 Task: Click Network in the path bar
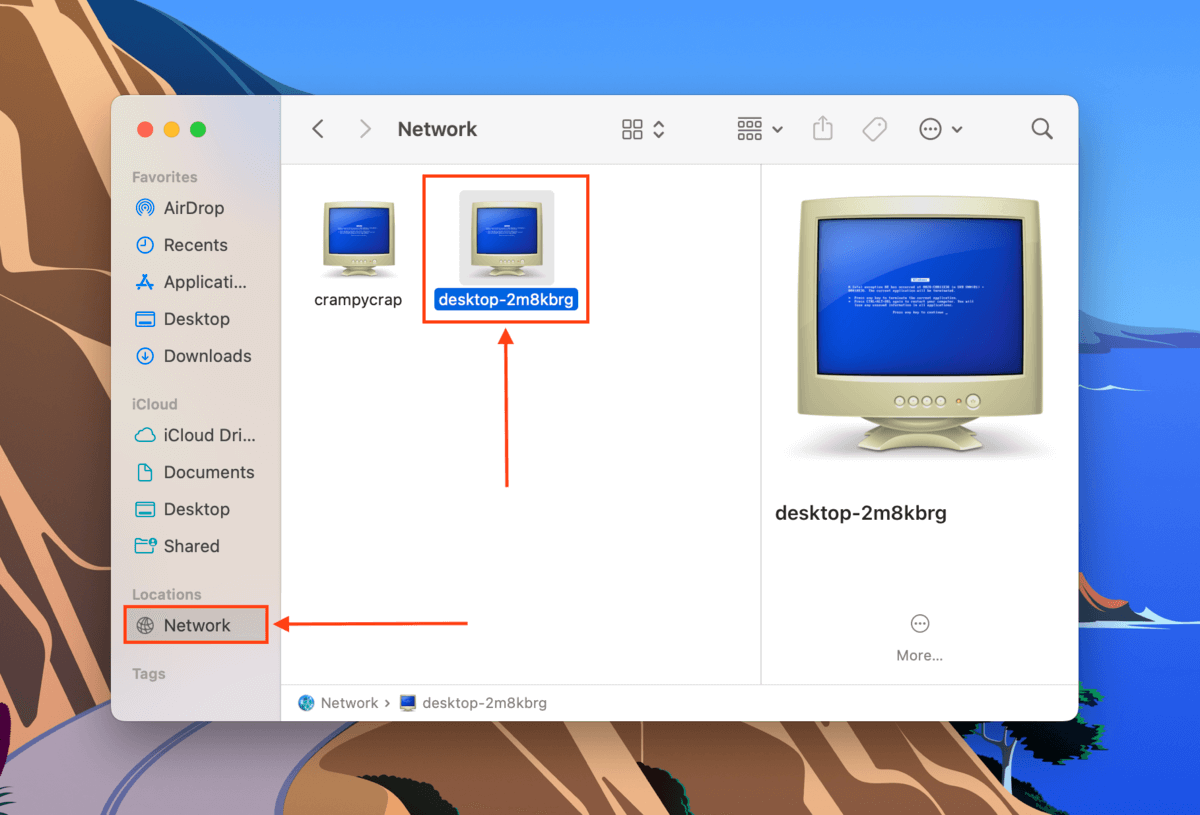click(x=338, y=703)
